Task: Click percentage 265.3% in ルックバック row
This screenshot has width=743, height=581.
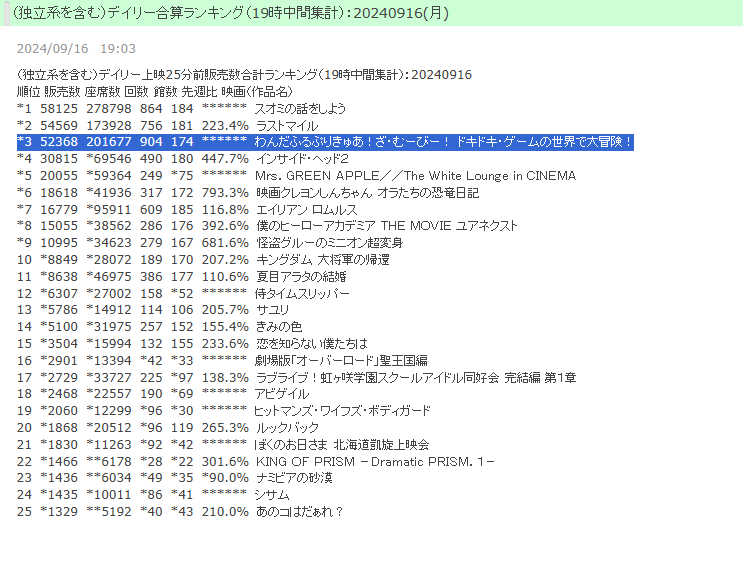Action: pos(225,428)
